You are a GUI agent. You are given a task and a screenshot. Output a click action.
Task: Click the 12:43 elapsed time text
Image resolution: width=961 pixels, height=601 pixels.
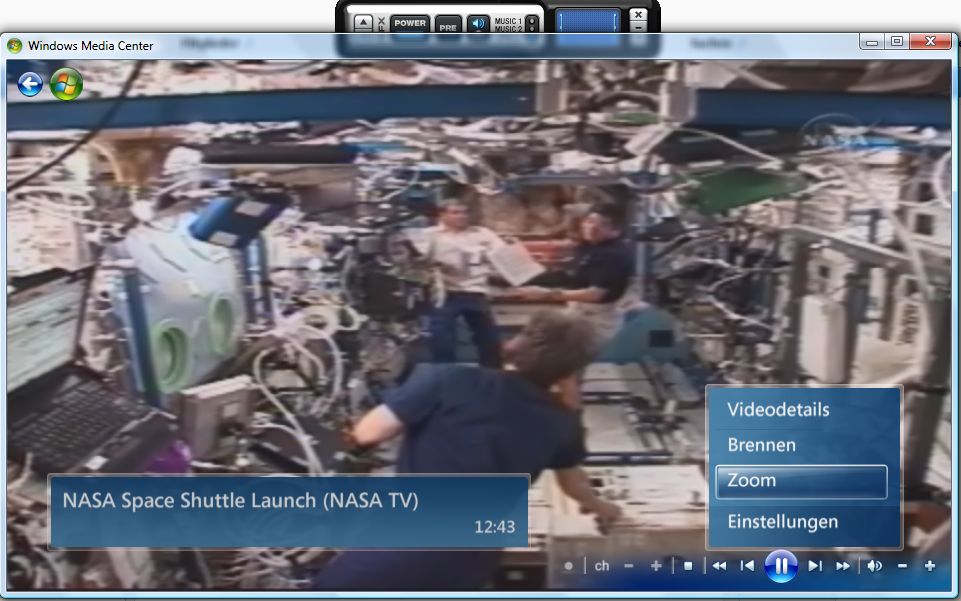(495, 527)
